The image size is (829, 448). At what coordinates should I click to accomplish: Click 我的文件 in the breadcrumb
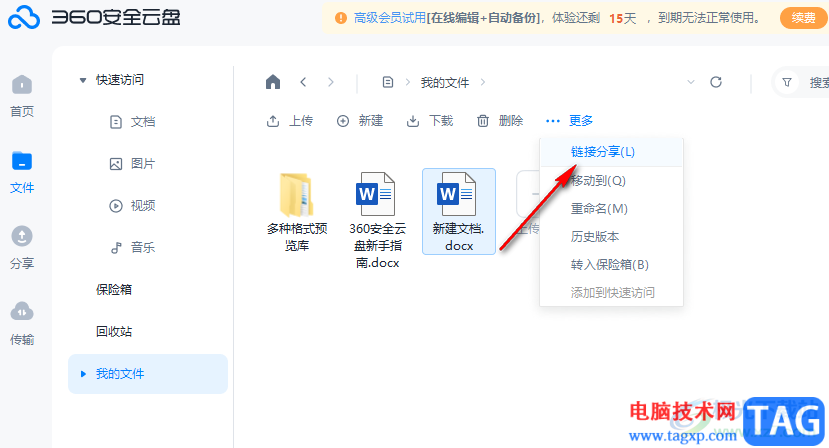[x=445, y=83]
